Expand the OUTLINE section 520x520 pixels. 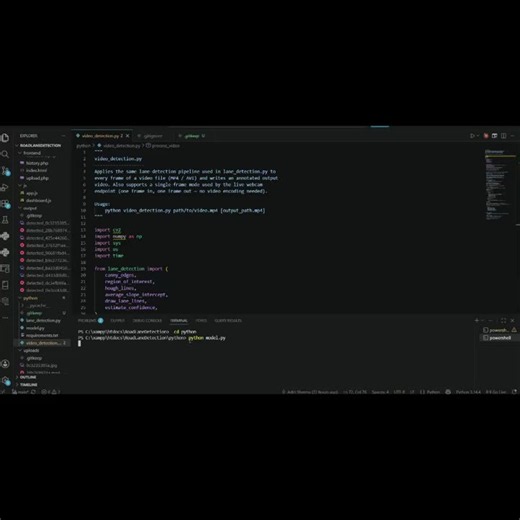click(28, 377)
